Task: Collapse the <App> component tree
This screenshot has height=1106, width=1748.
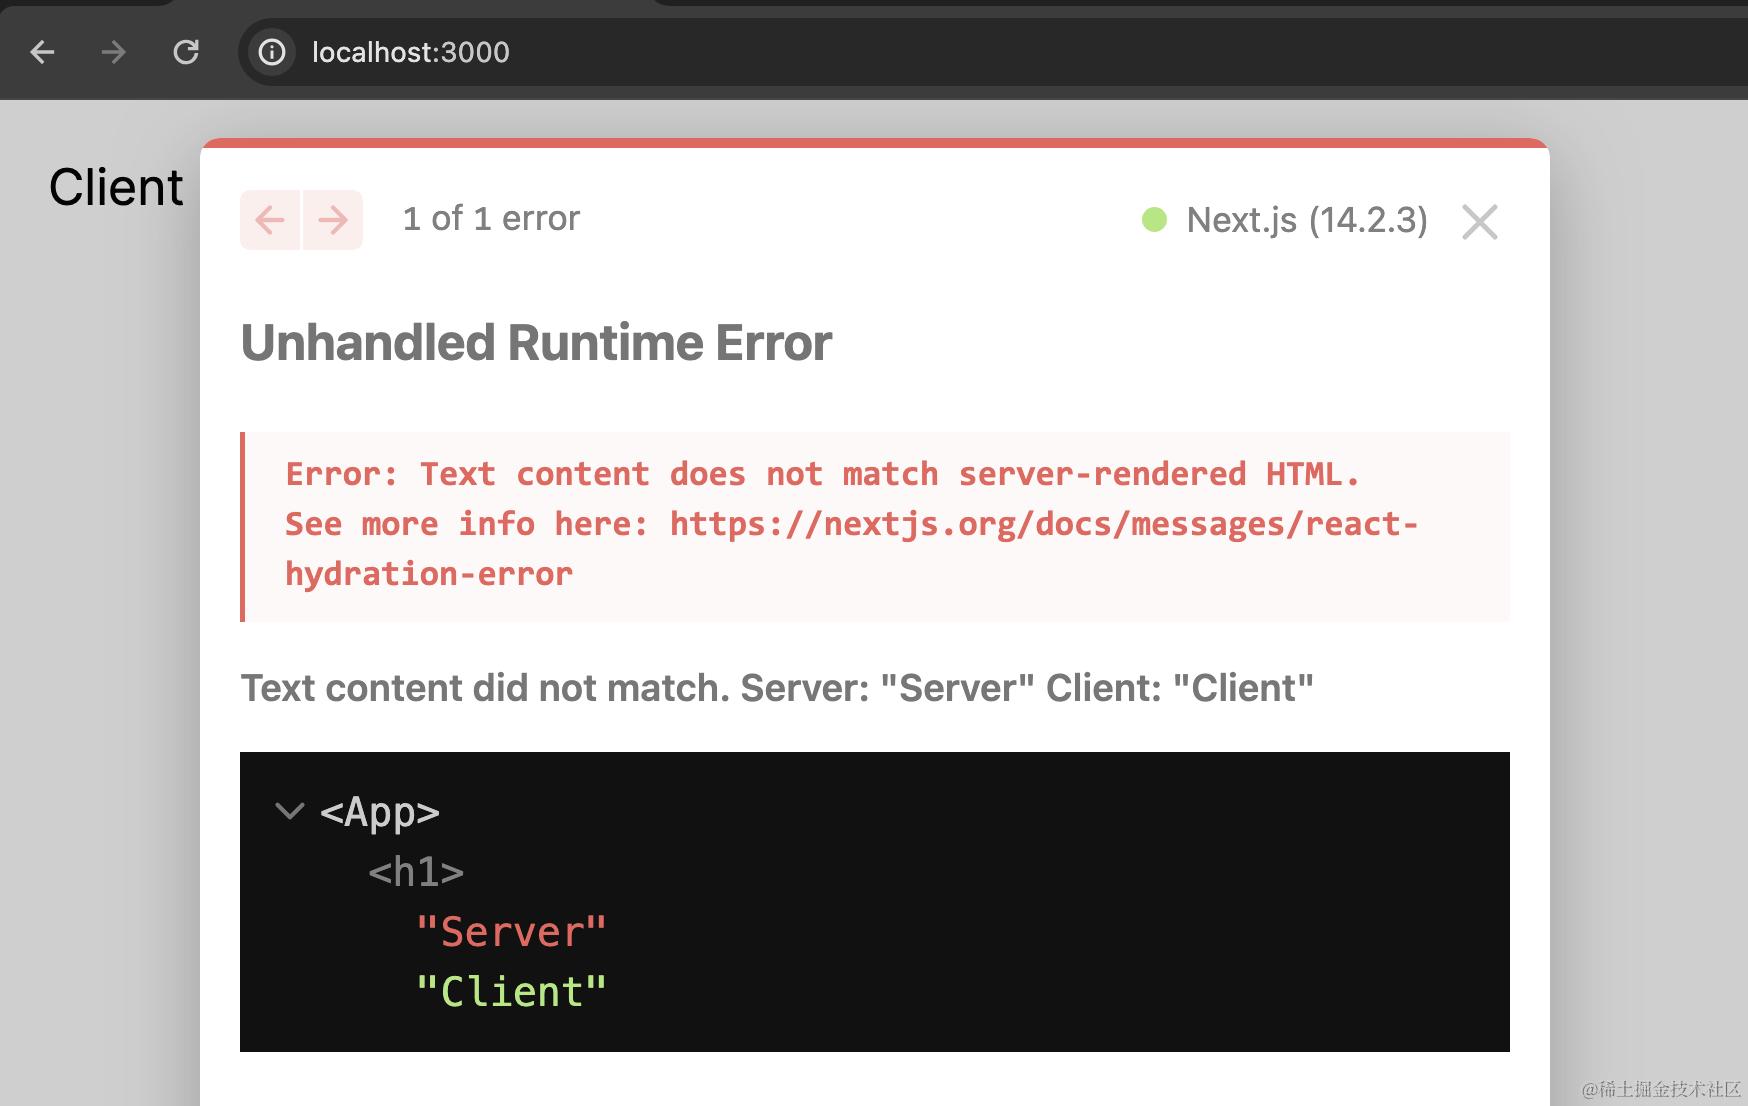Action: tap(290, 812)
